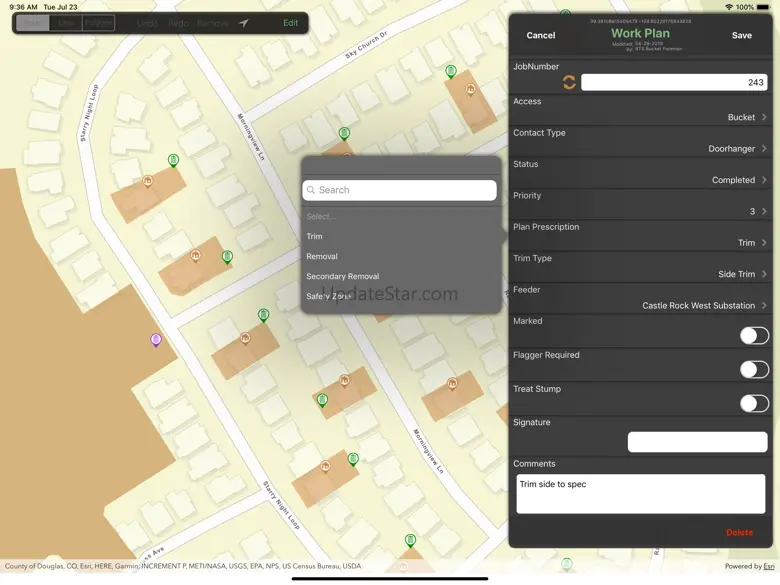The height and width of the screenshot is (585, 780).
Task: Click the magnifier icon in search box
Action: [x=312, y=190]
